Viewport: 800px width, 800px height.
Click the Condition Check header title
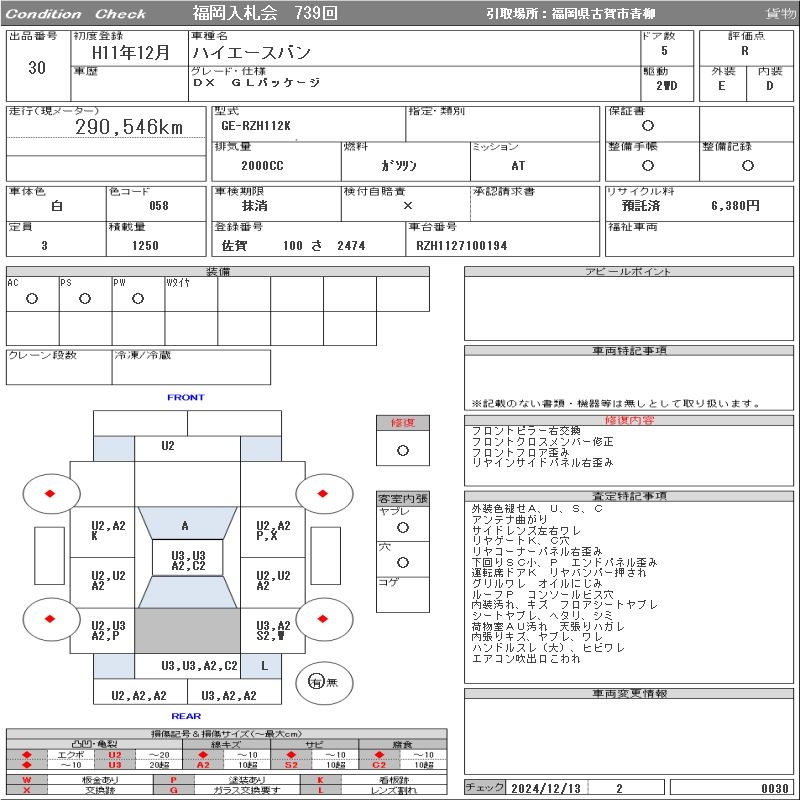tap(76, 14)
